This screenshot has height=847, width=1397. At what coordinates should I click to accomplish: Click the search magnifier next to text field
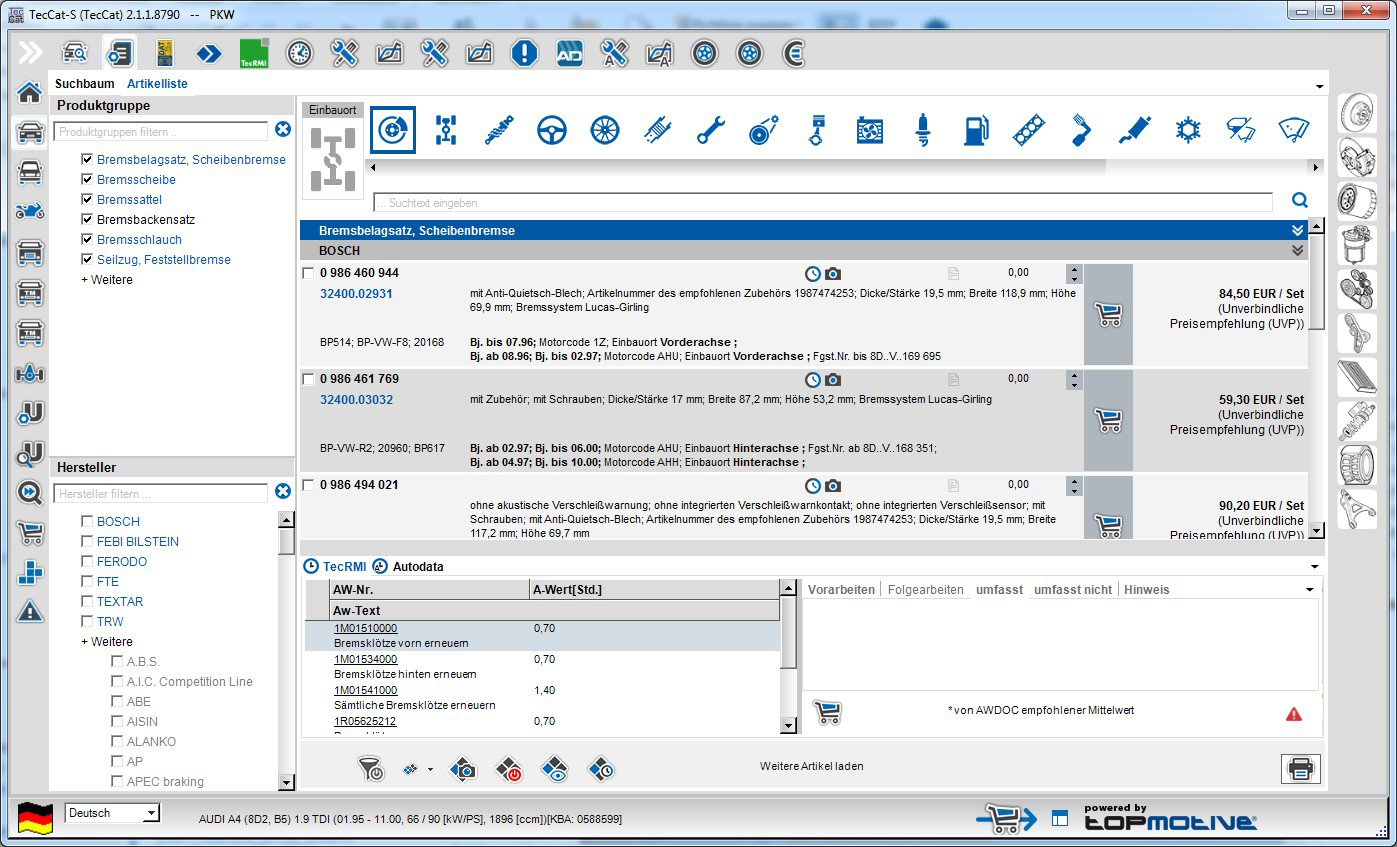[x=1300, y=201]
